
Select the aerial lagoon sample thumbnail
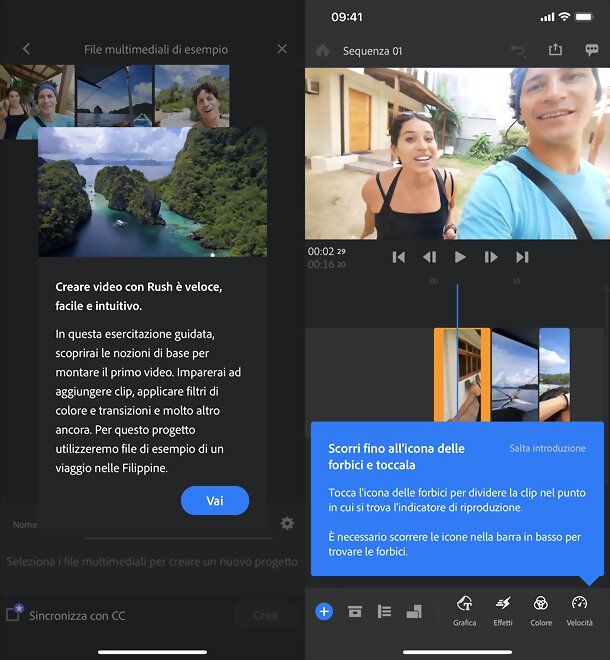pos(152,192)
